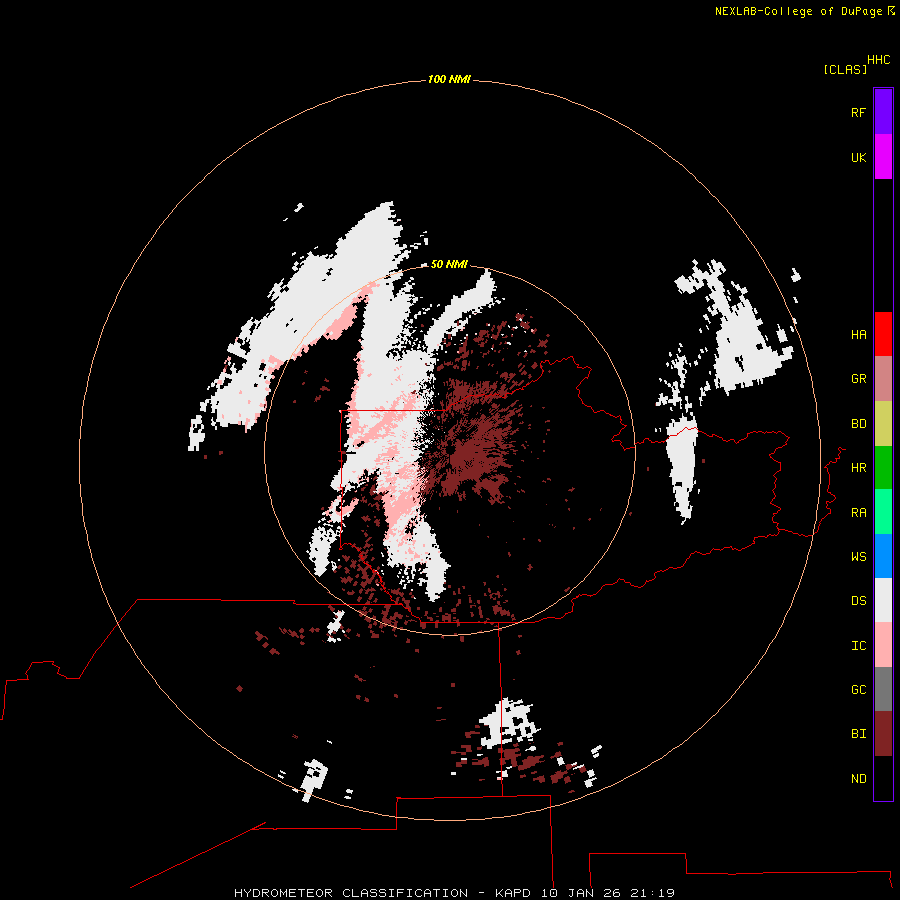Screen dimensions: 900x900
Task: Click the BD legend label
Action: [x=858, y=424]
